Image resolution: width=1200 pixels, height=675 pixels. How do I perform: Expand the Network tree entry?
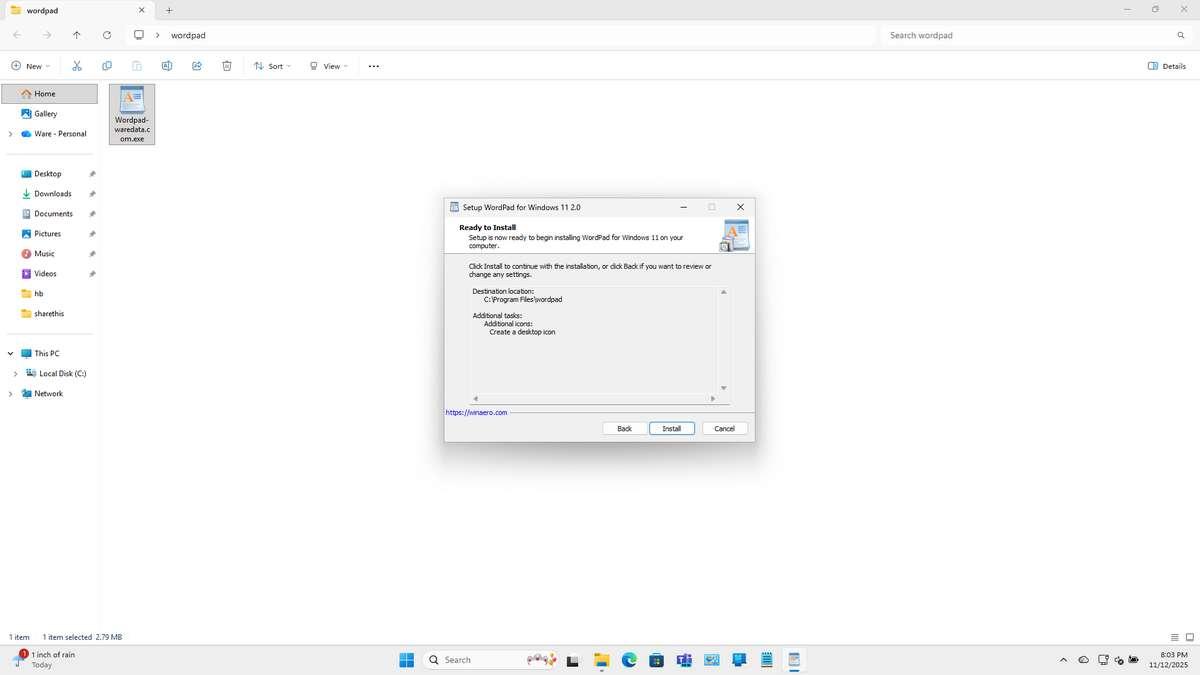[x=9, y=393]
